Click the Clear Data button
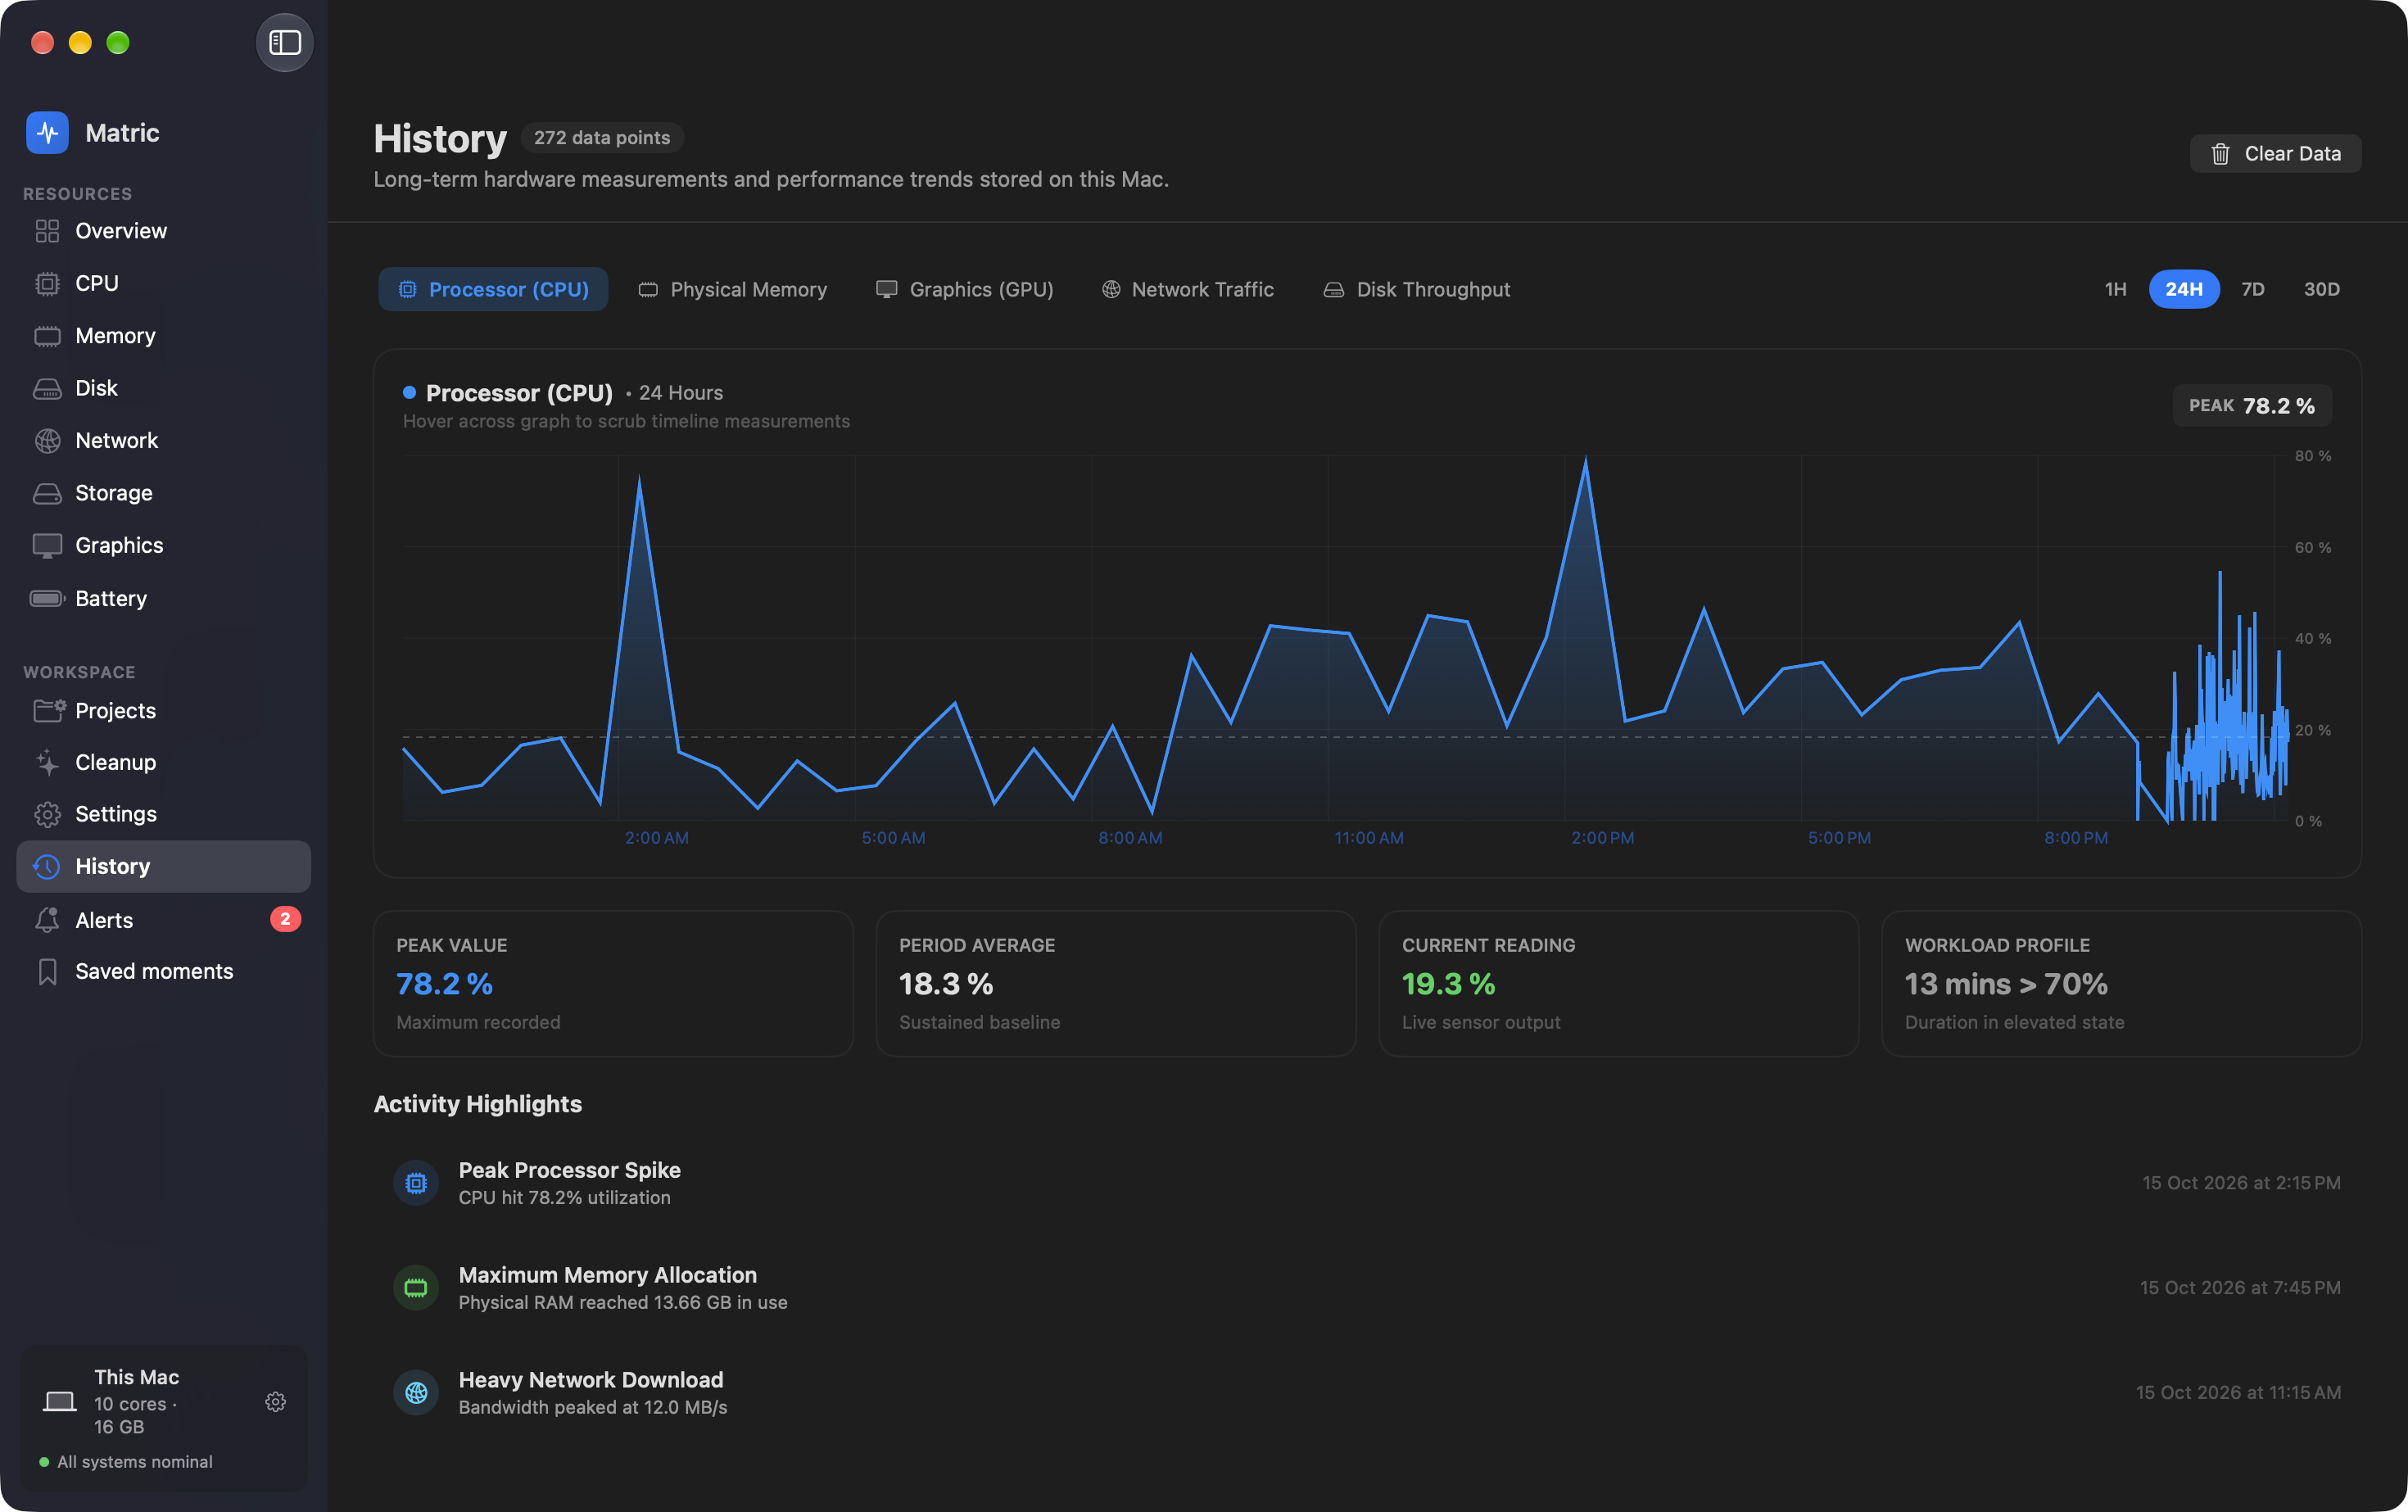2408x1512 pixels. tap(2275, 154)
